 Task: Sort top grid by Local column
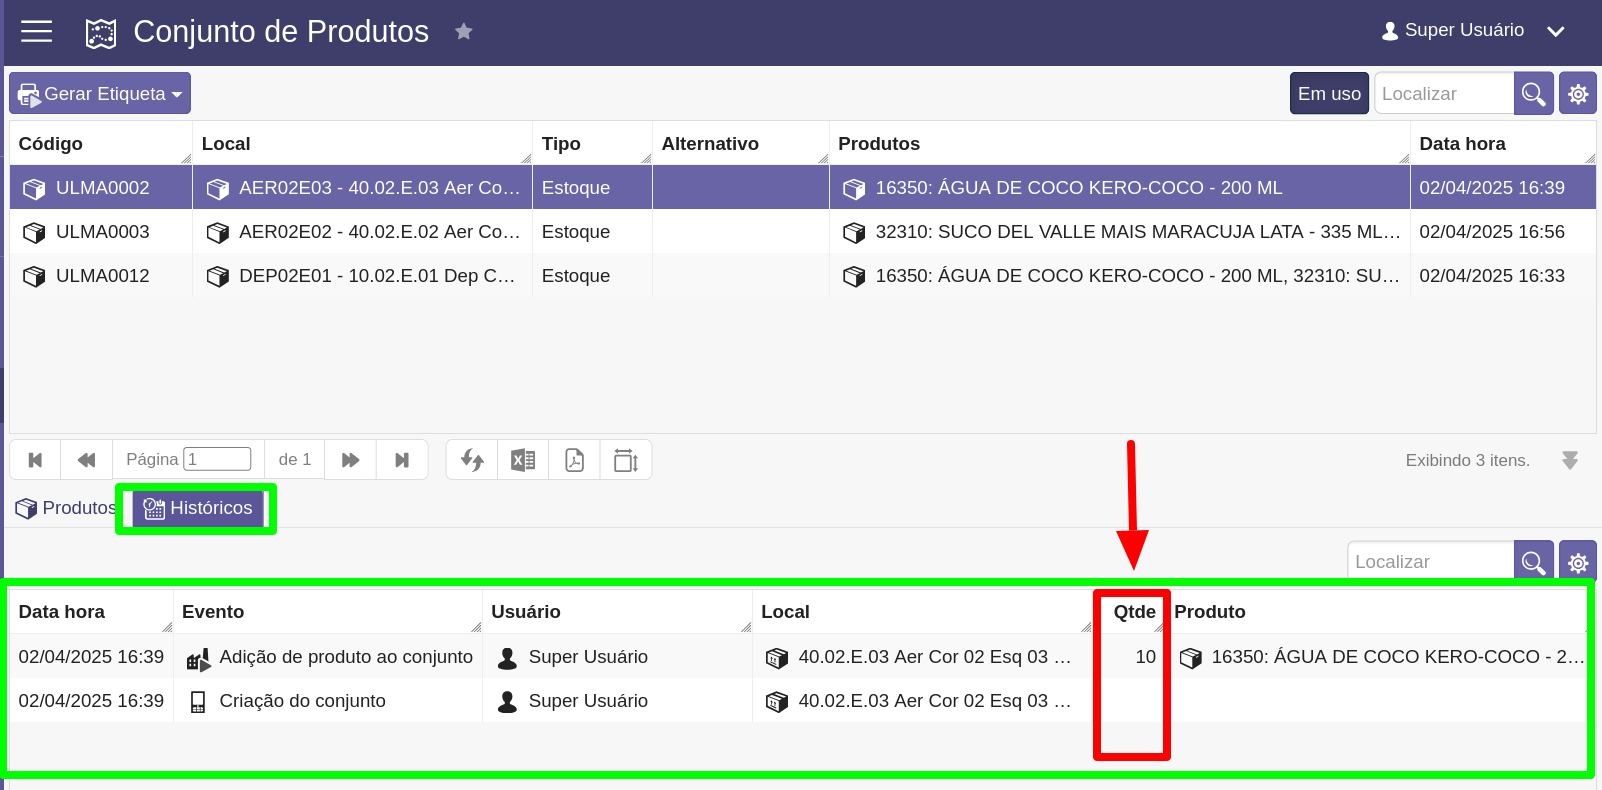(x=362, y=144)
